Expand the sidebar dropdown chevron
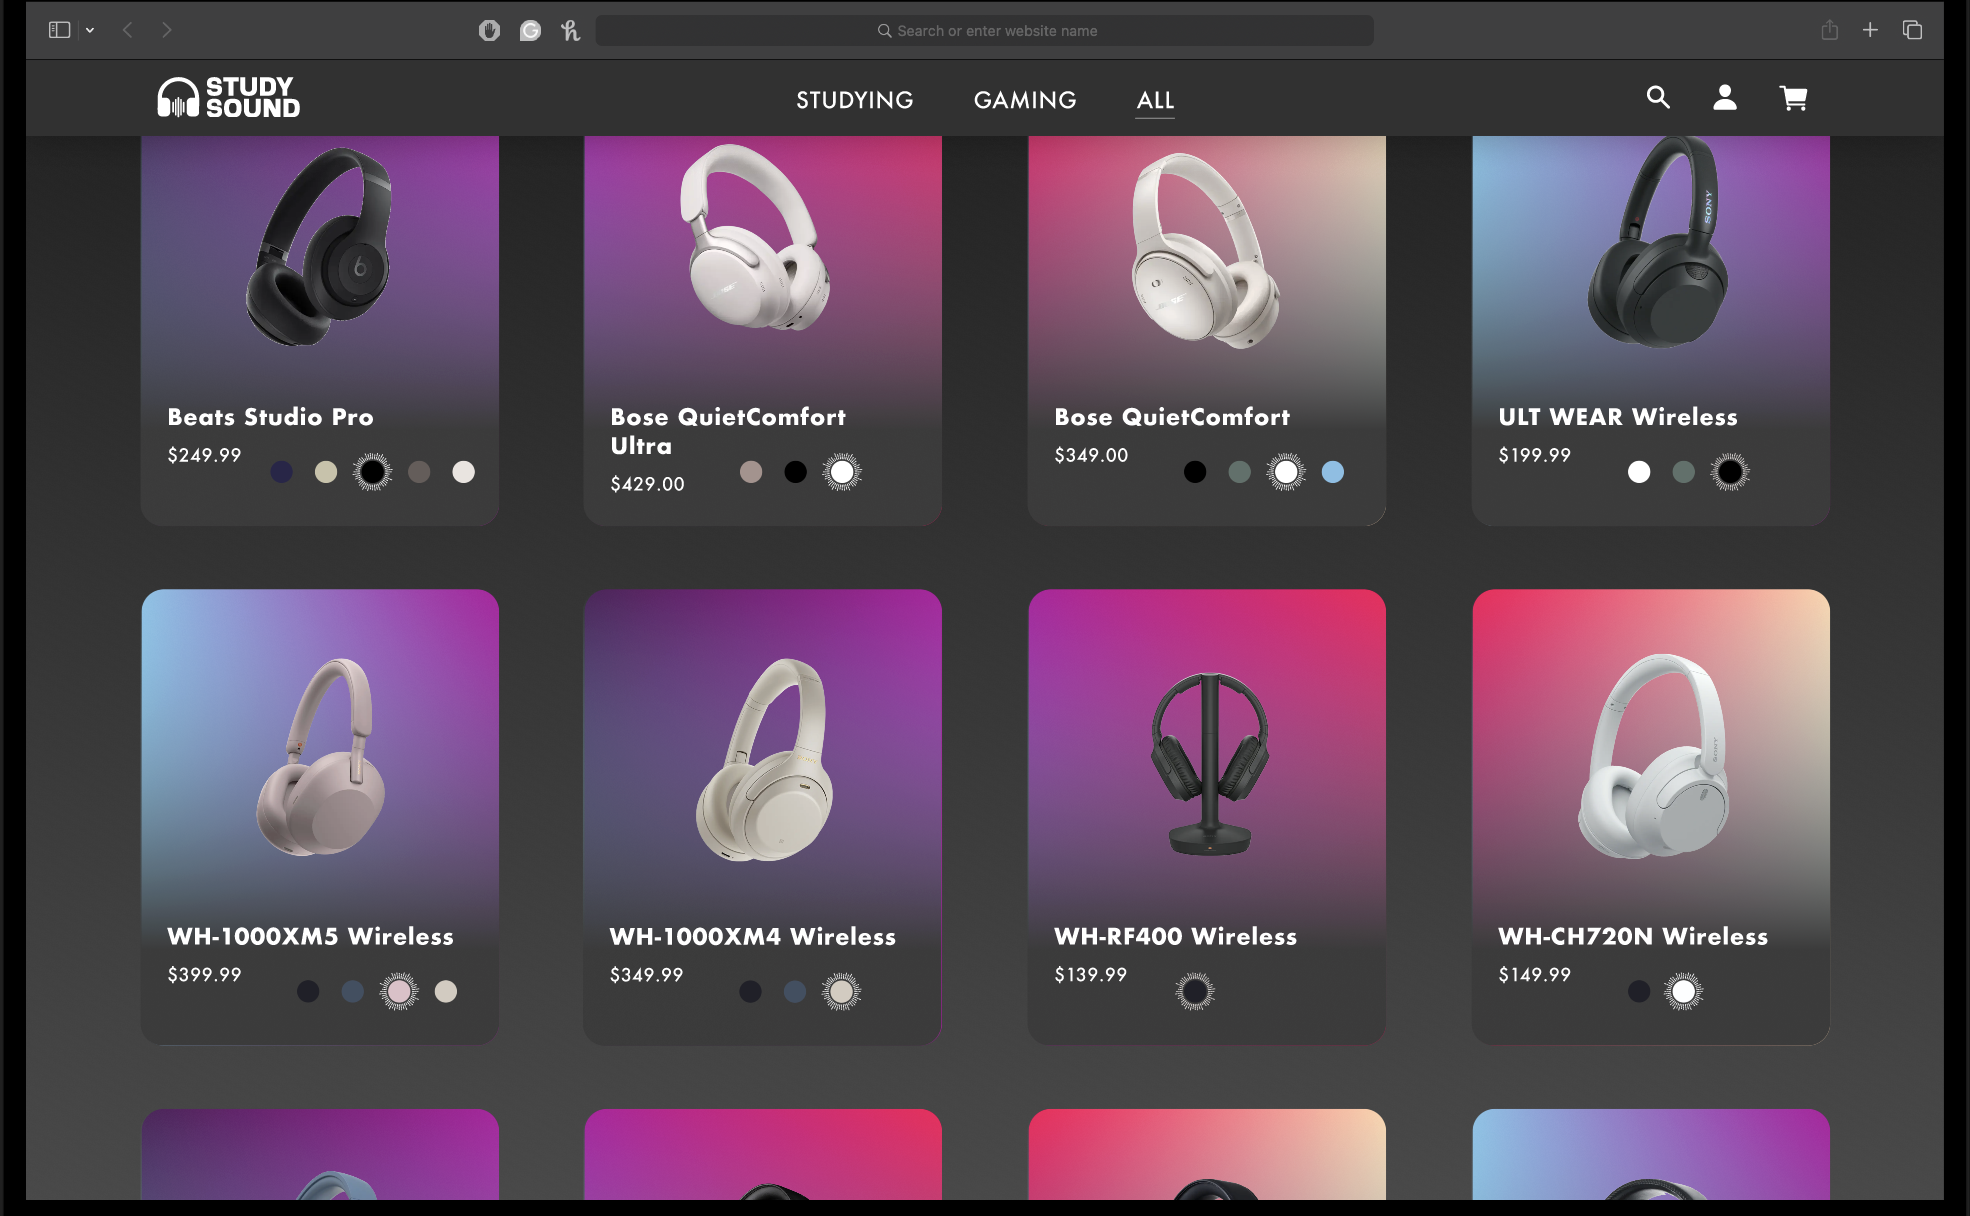The width and height of the screenshot is (1970, 1216). click(x=90, y=31)
